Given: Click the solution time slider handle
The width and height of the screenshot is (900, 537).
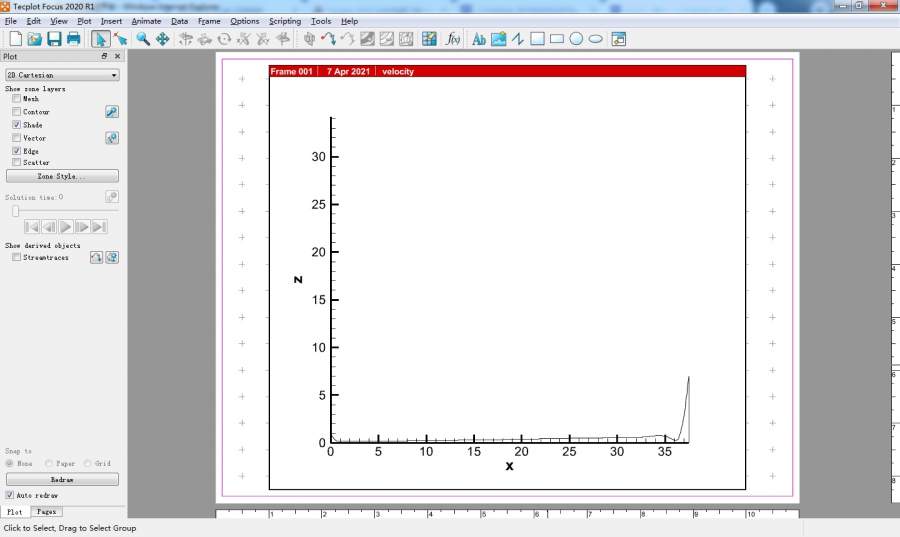Looking at the screenshot, I should 15,211.
